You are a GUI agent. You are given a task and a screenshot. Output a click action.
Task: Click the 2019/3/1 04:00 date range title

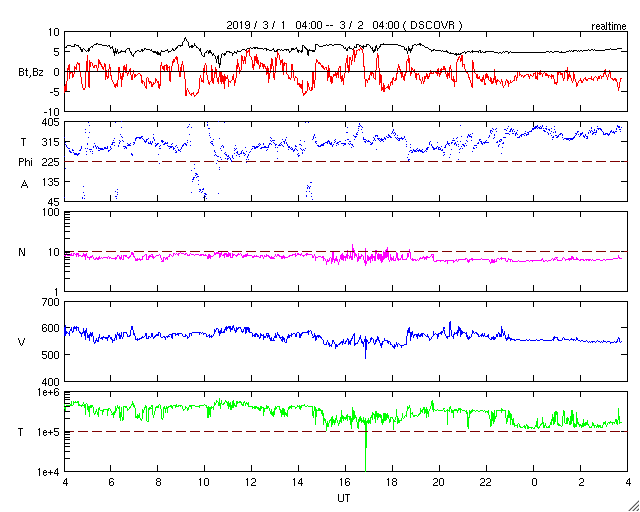pos(344,25)
